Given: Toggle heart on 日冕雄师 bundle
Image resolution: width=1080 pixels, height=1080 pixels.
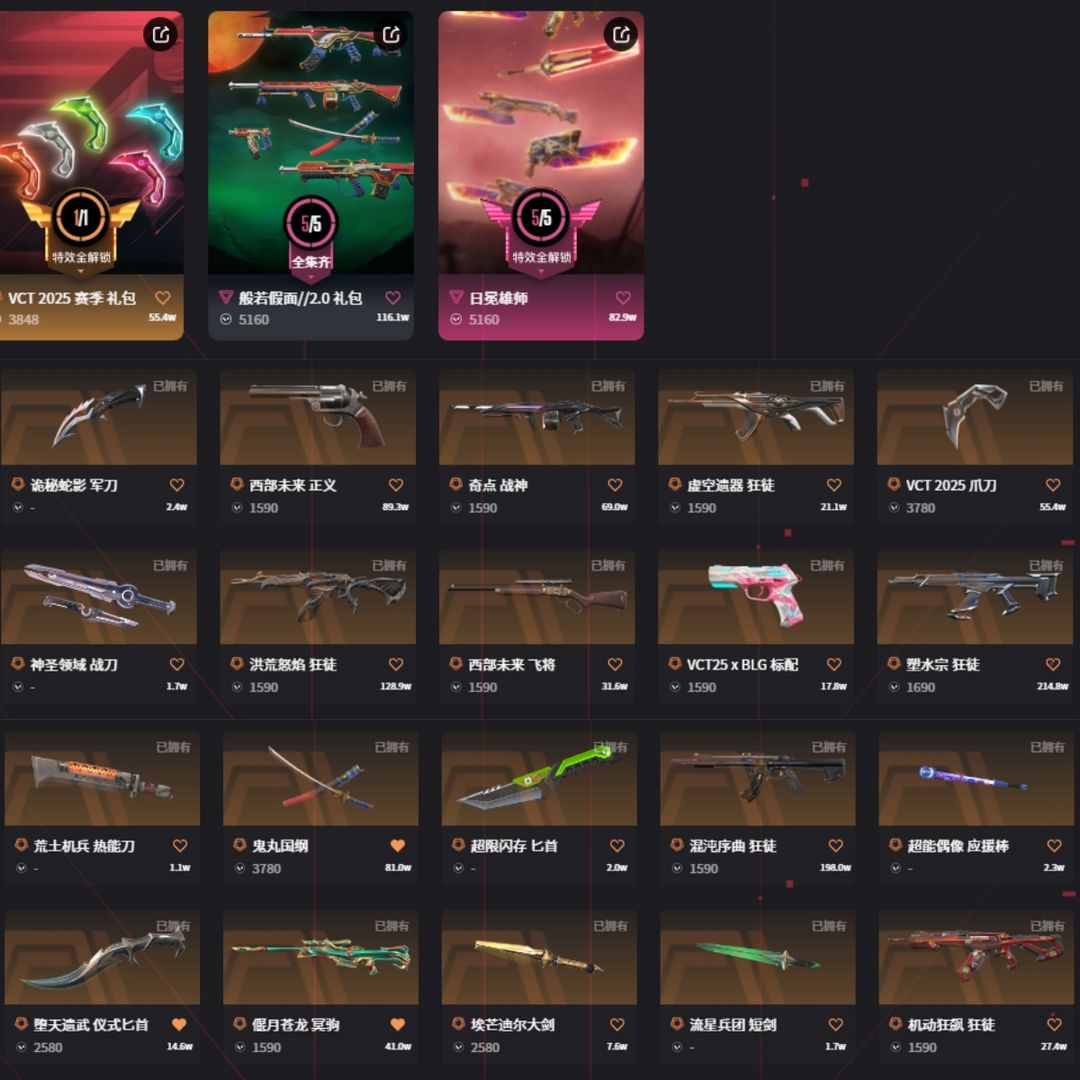Looking at the screenshot, I should point(623,298).
